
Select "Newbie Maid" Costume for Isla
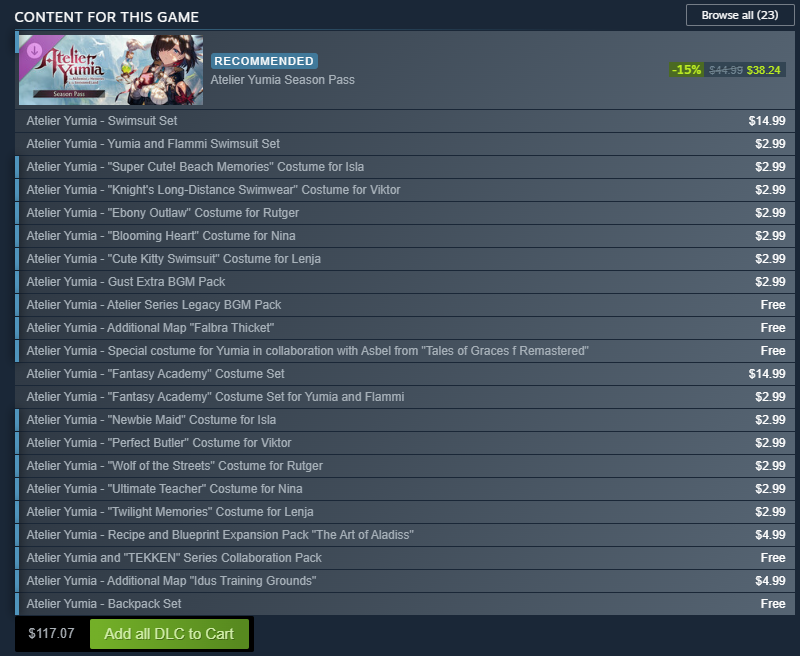point(405,419)
